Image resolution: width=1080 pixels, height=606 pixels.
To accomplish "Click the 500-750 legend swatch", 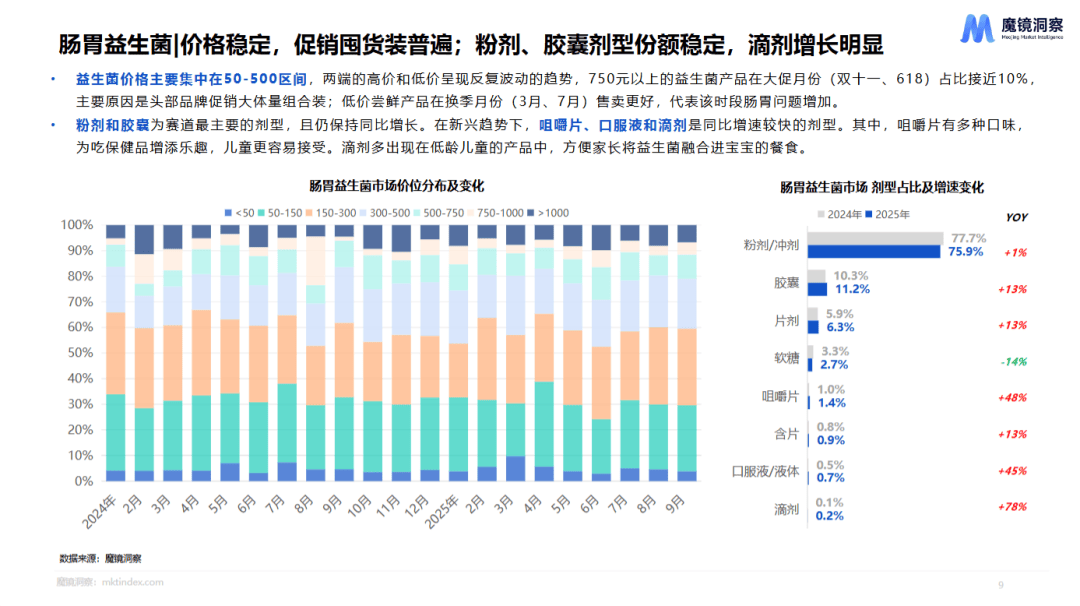I will click(x=417, y=213).
